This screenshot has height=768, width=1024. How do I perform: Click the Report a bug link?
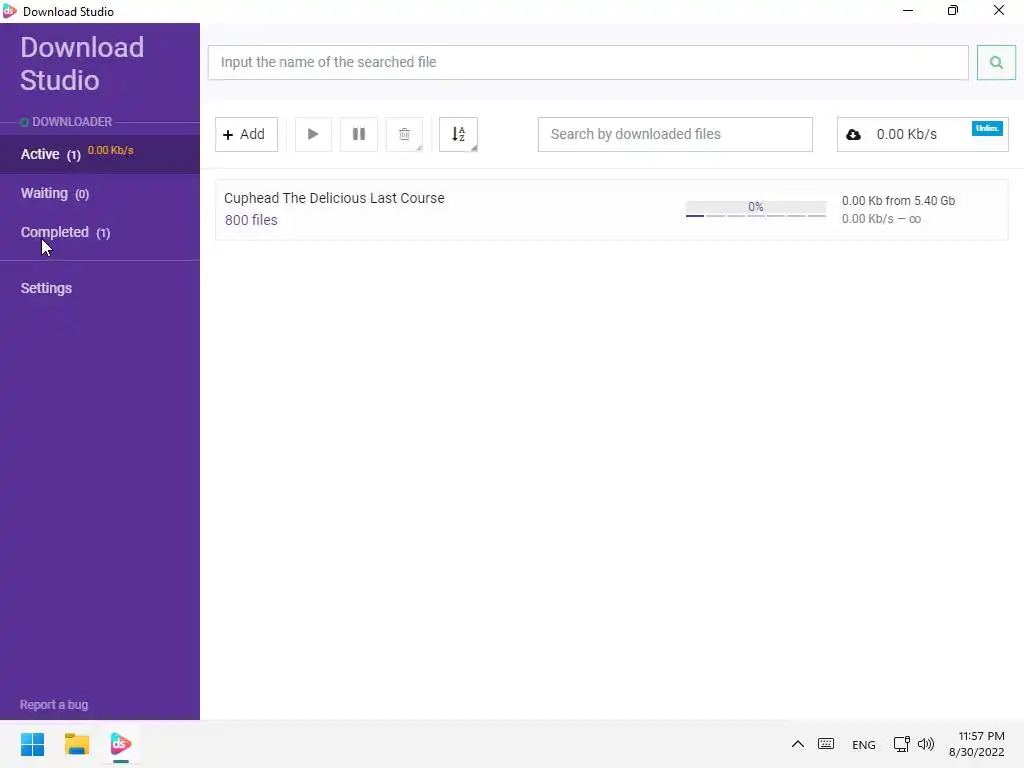pyautogui.click(x=54, y=705)
